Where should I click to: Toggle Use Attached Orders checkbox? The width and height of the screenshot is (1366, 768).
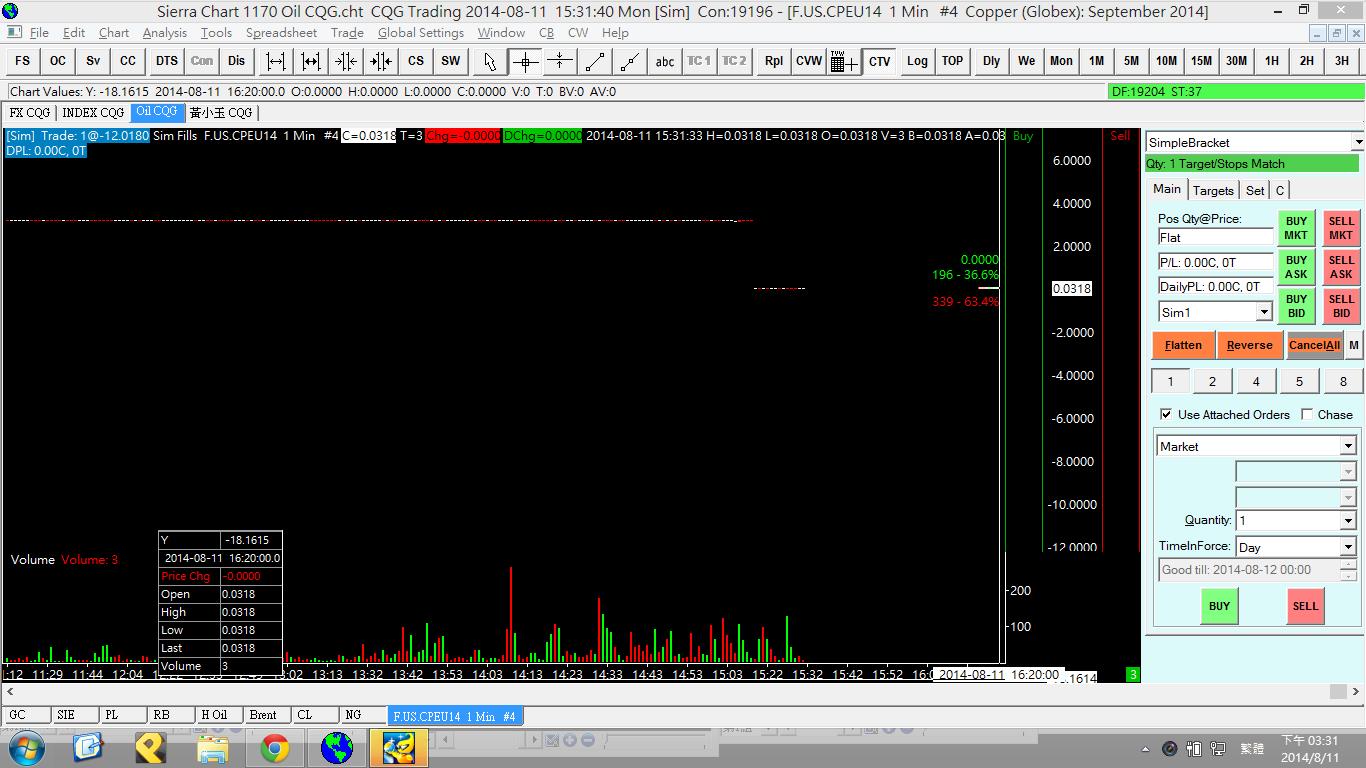pos(1166,414)
